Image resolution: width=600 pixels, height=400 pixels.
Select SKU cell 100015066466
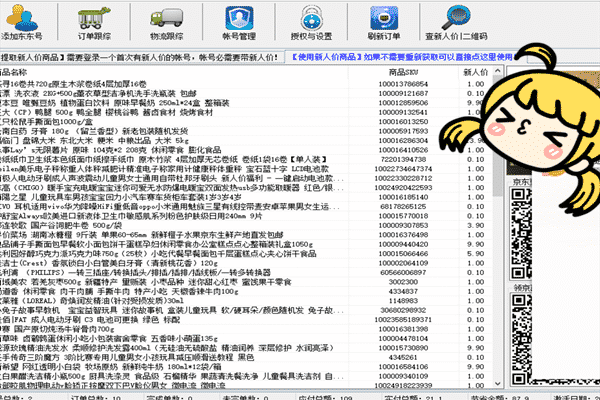pyautogui.click(x=403, y=253)
